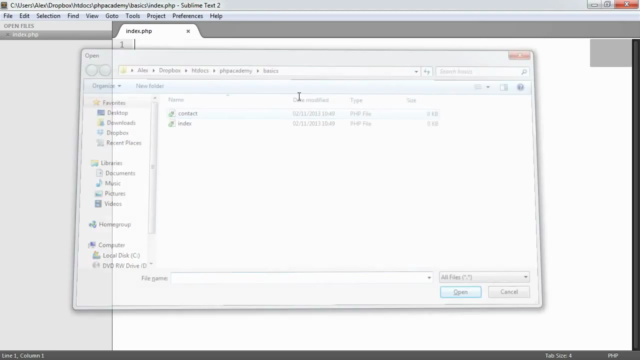Select Libraries in navigation pane
The image size is (640, 360).
coord(111,163)
